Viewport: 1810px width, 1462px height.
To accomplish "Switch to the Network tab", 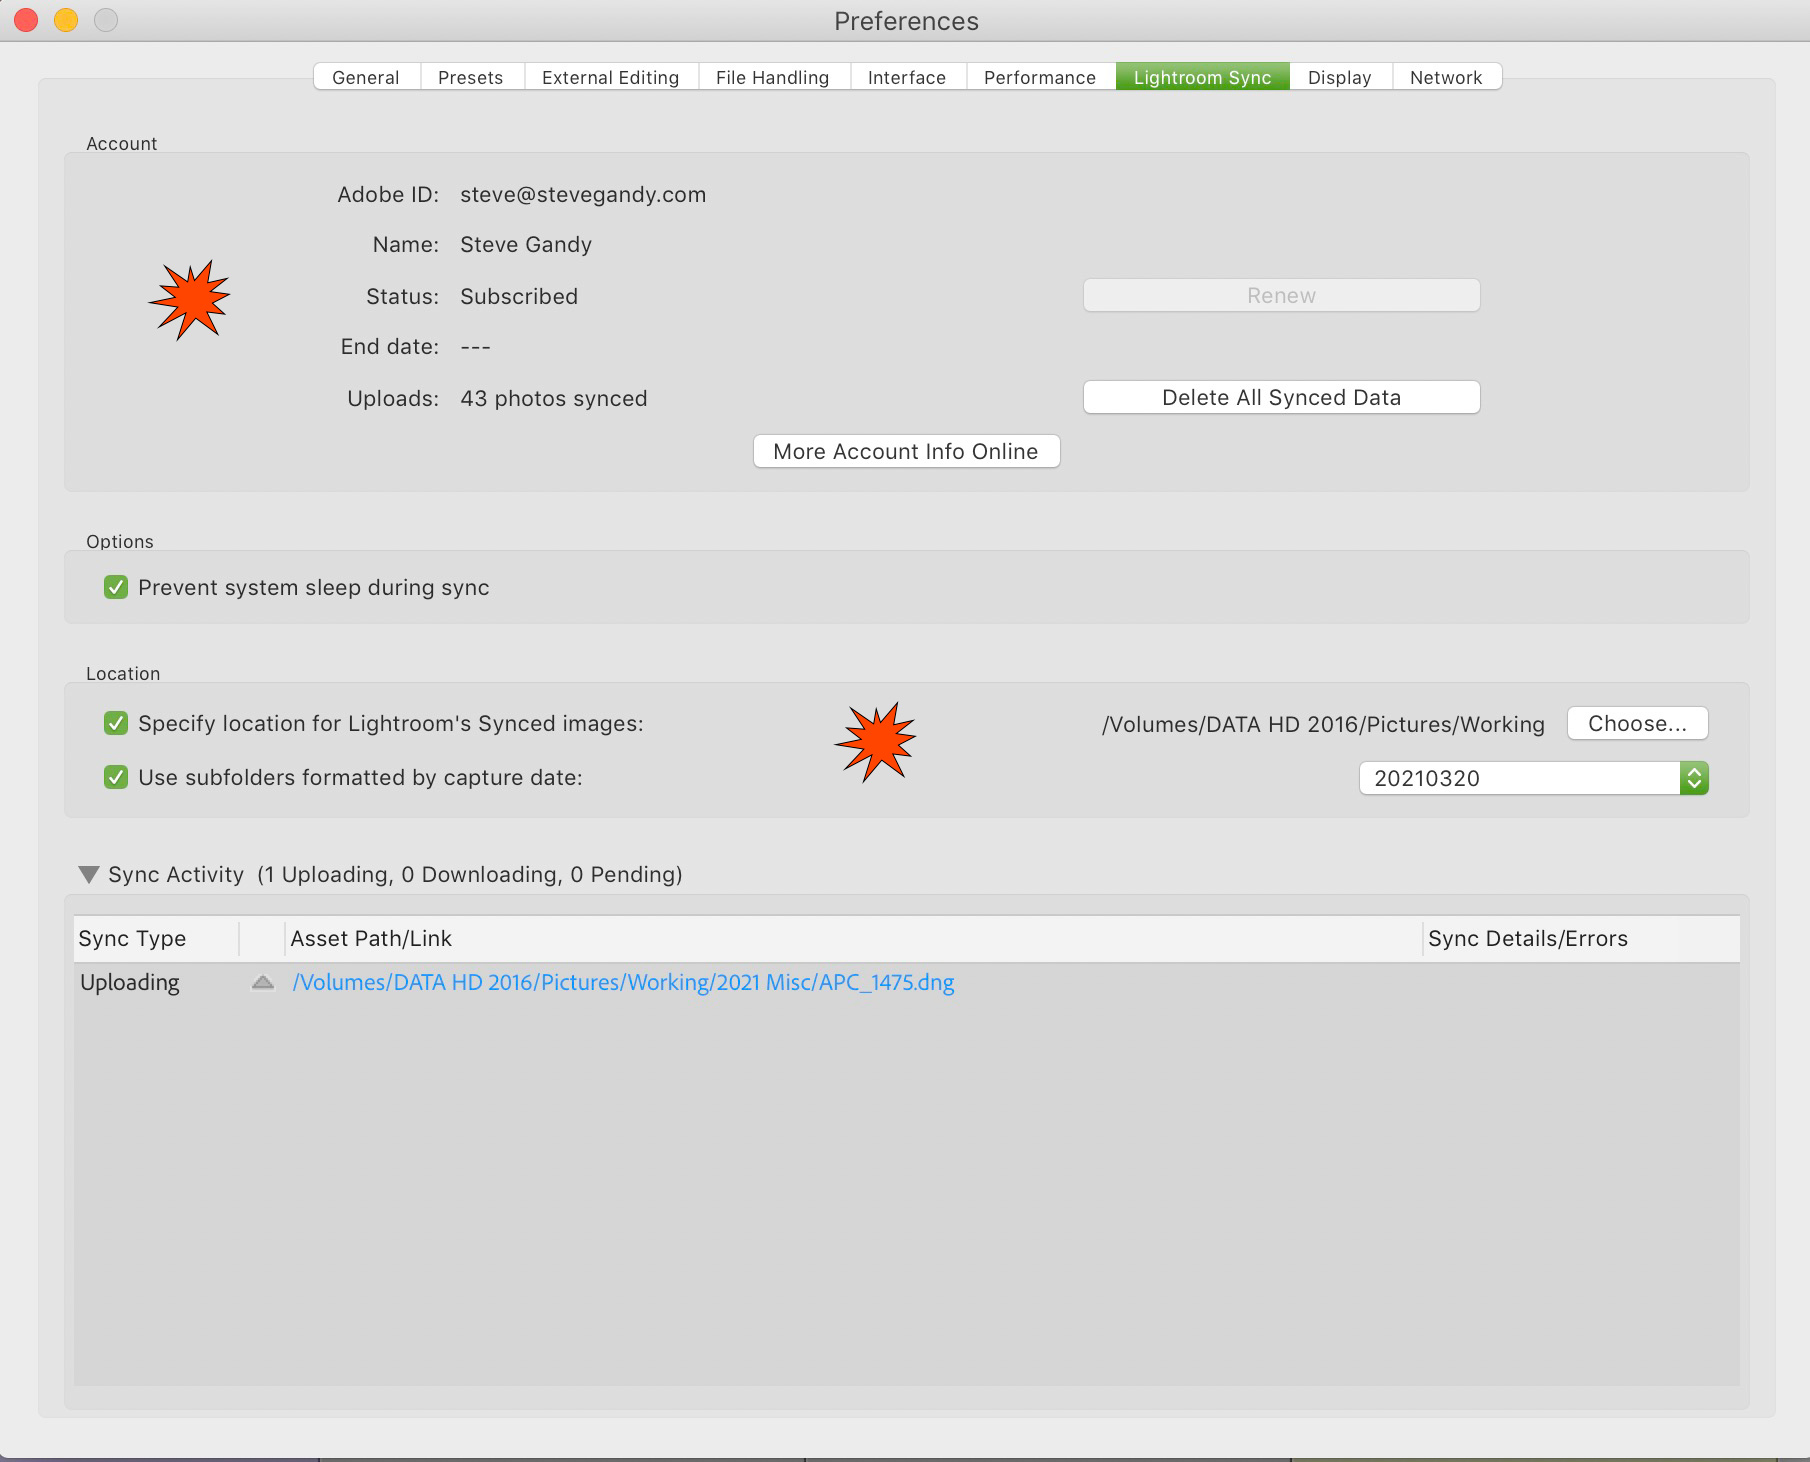I will (x=1446, y=77).
